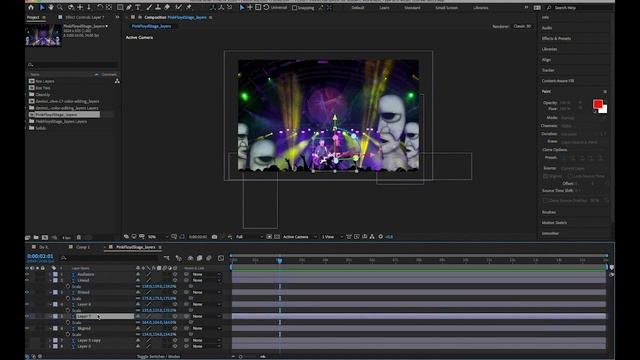This screenshot has width=640, height=360.
Task: Select the Hand tool
Action: pyautogui.click(x=51, y=7)
